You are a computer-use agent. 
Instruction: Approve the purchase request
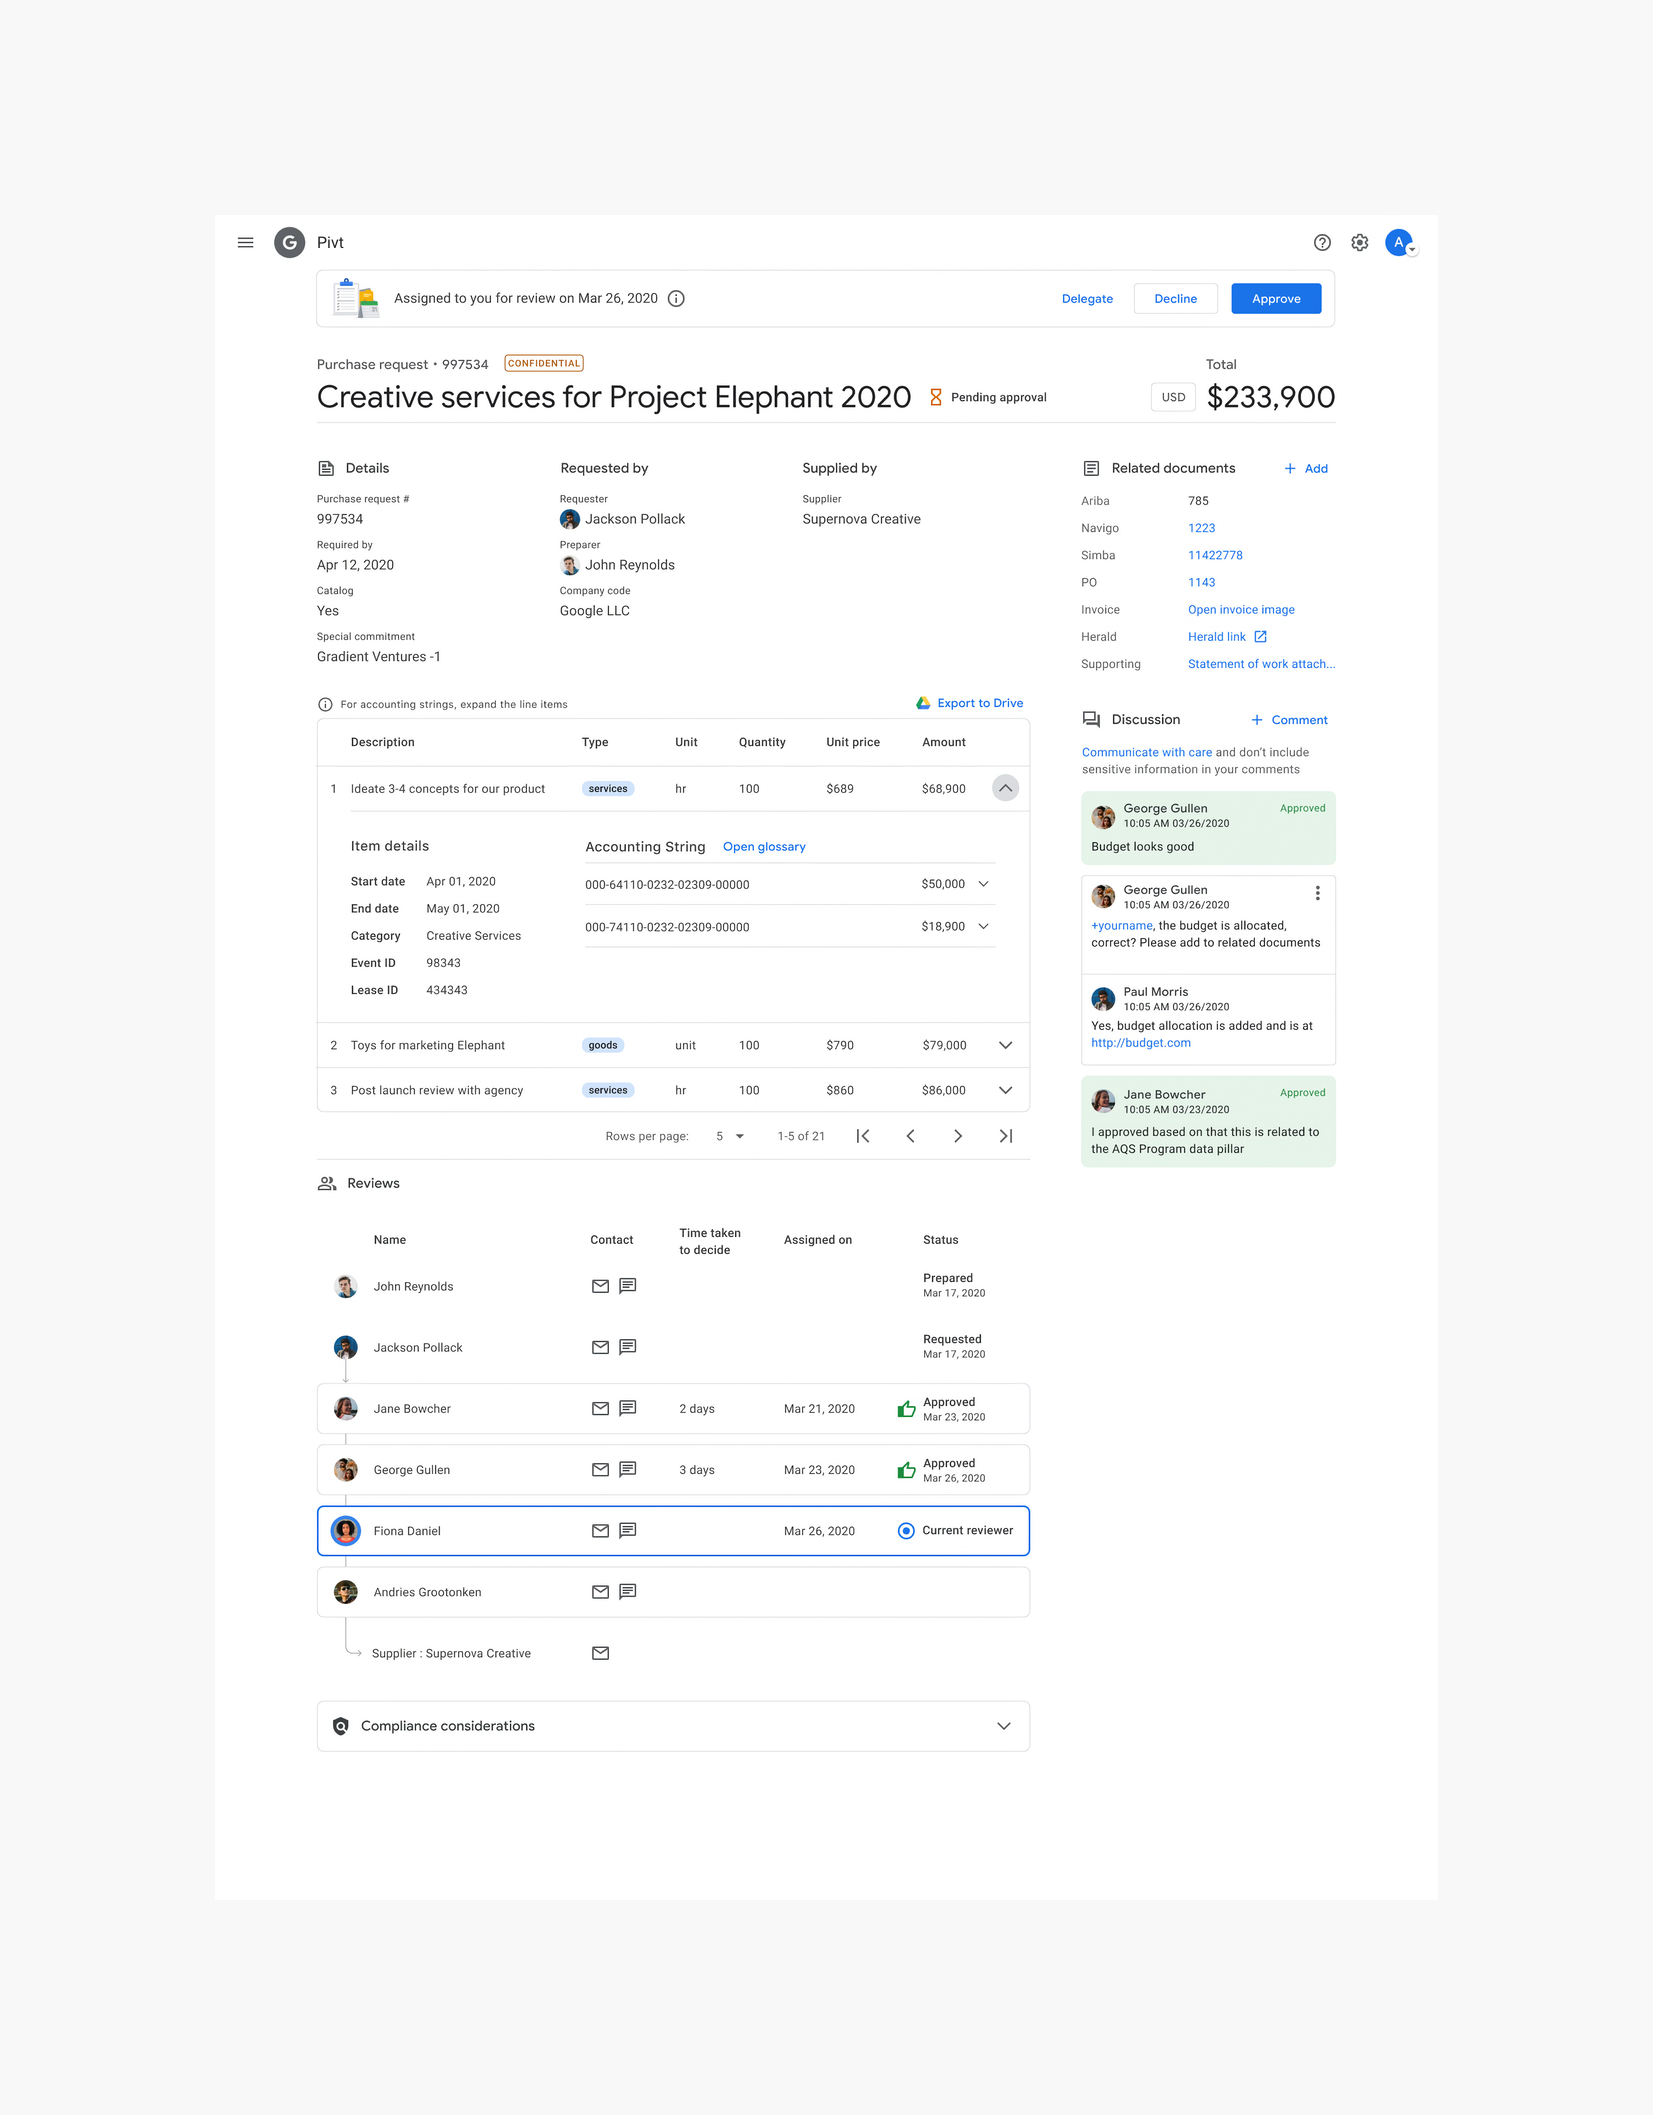pos(1275,298)
